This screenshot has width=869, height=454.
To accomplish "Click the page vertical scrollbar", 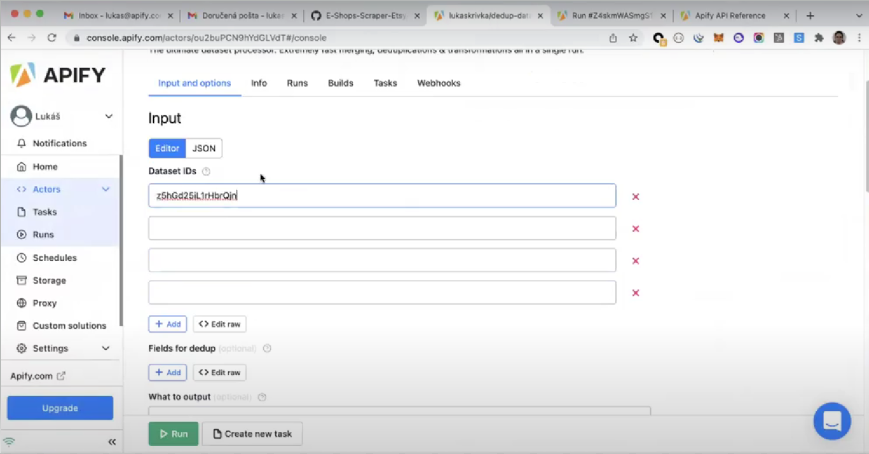I will 866,136.
